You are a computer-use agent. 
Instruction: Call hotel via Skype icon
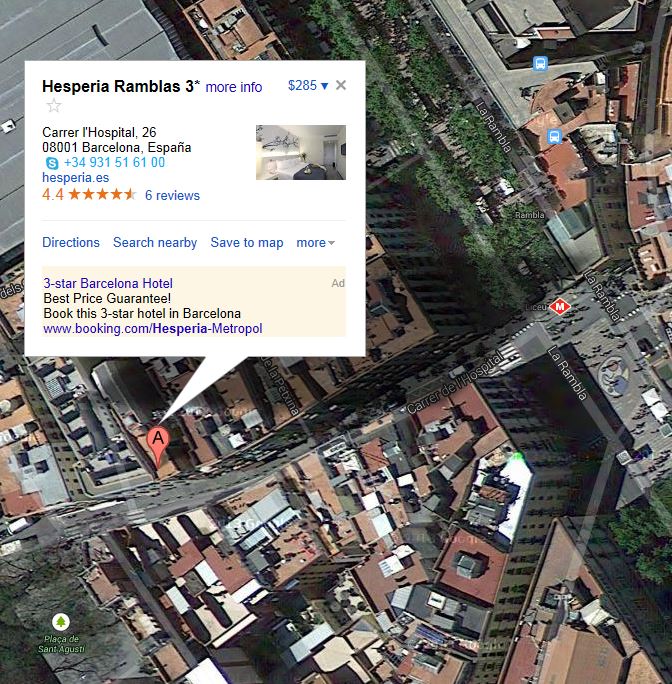coord(52,163)
